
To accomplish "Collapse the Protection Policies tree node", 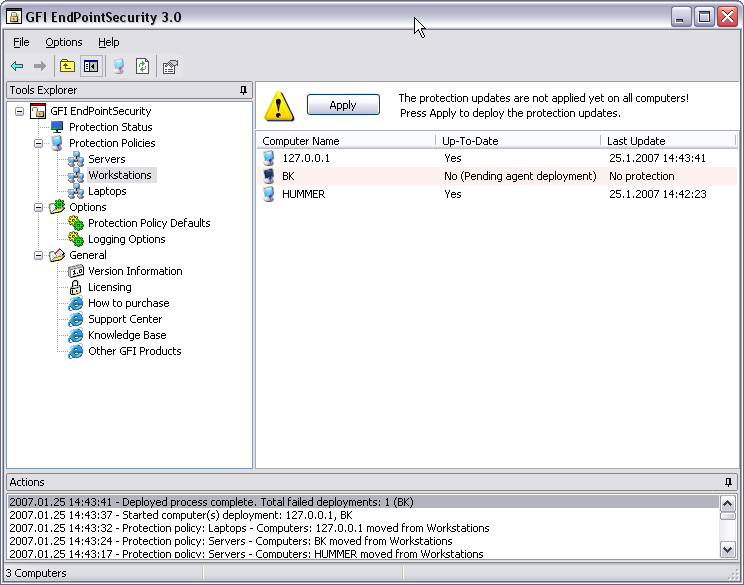I will pyautogui.click(x=39, y=143).
